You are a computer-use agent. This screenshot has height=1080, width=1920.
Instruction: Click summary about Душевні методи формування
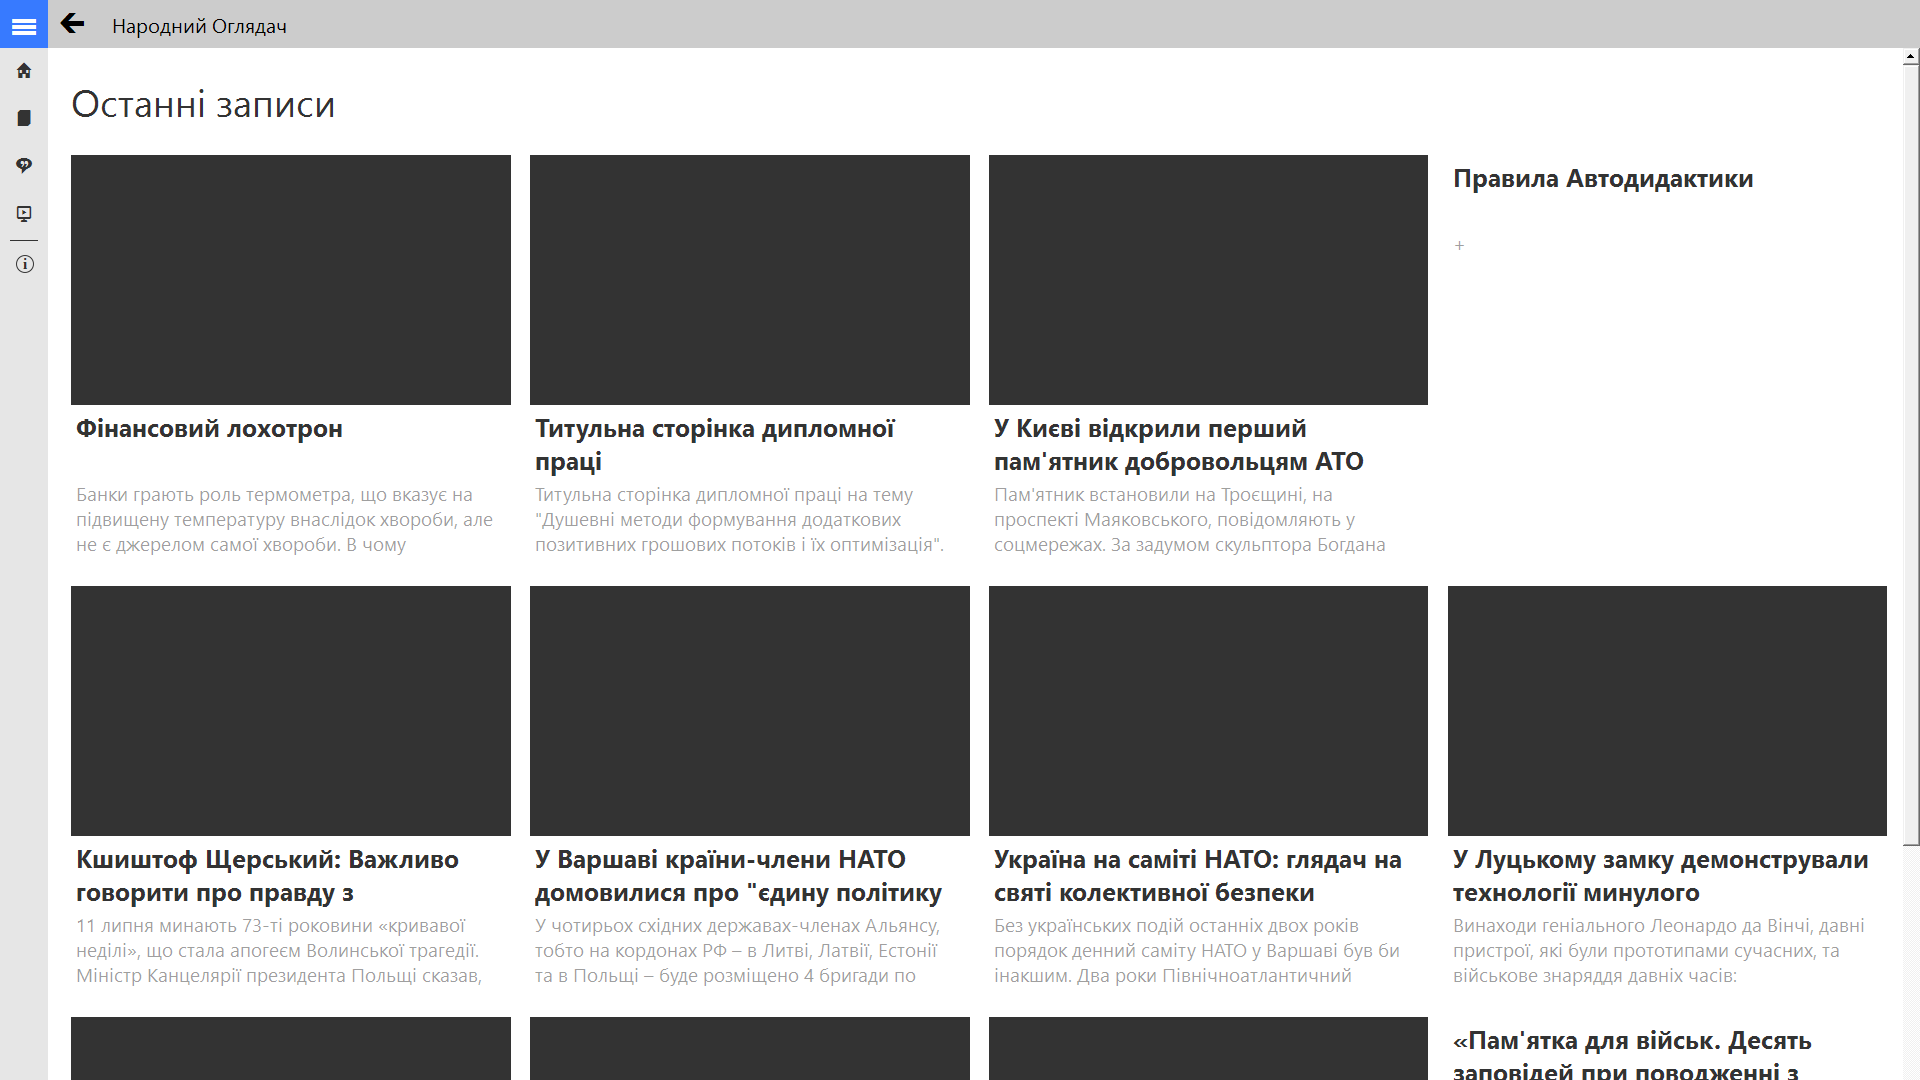tap(739, 520)
